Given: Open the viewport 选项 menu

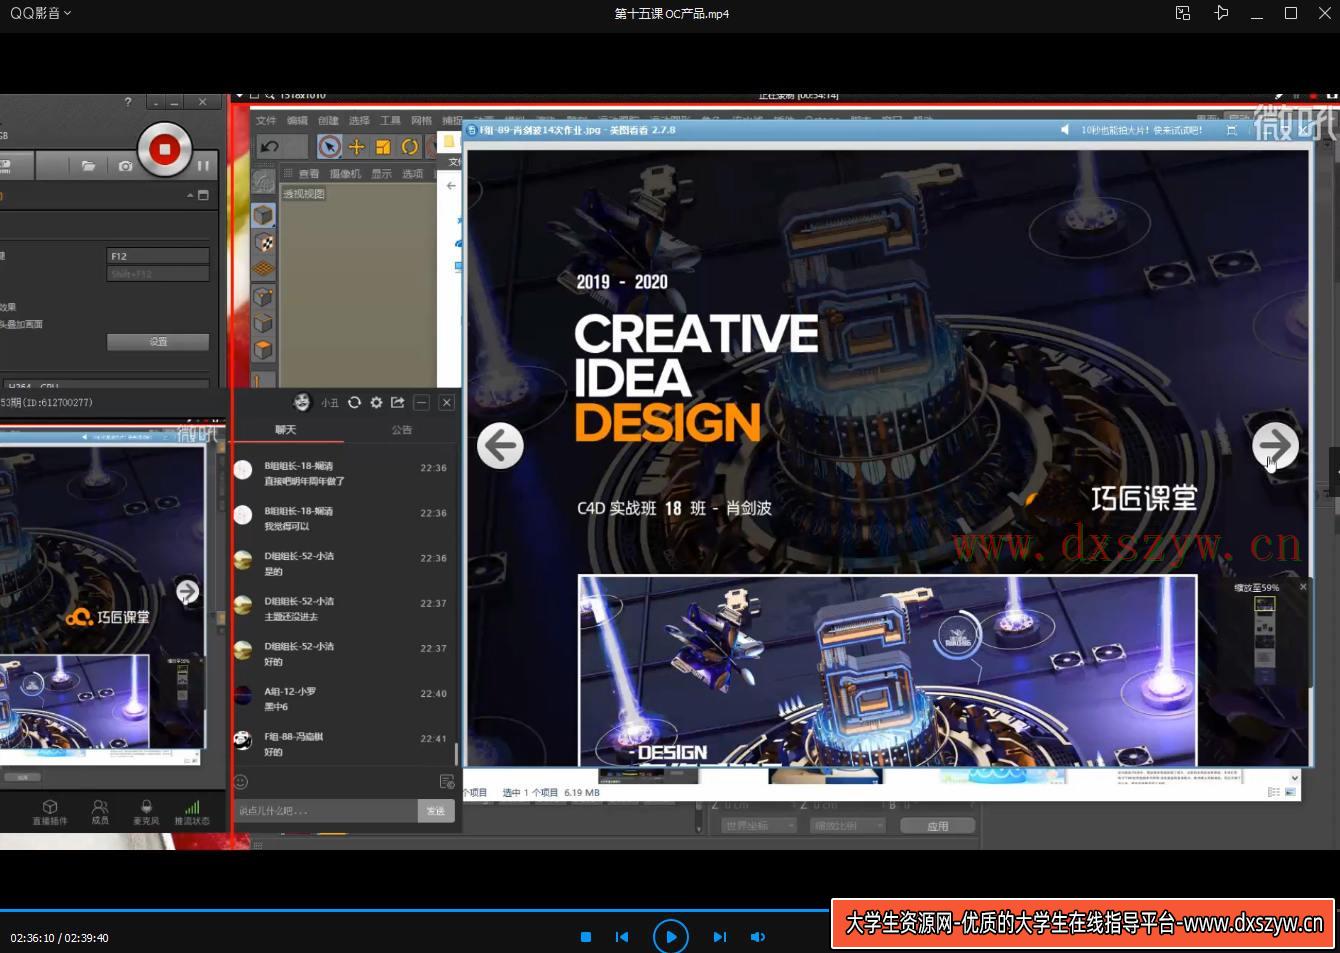Looking at the screenshot, I should click(x=413, y=174).
